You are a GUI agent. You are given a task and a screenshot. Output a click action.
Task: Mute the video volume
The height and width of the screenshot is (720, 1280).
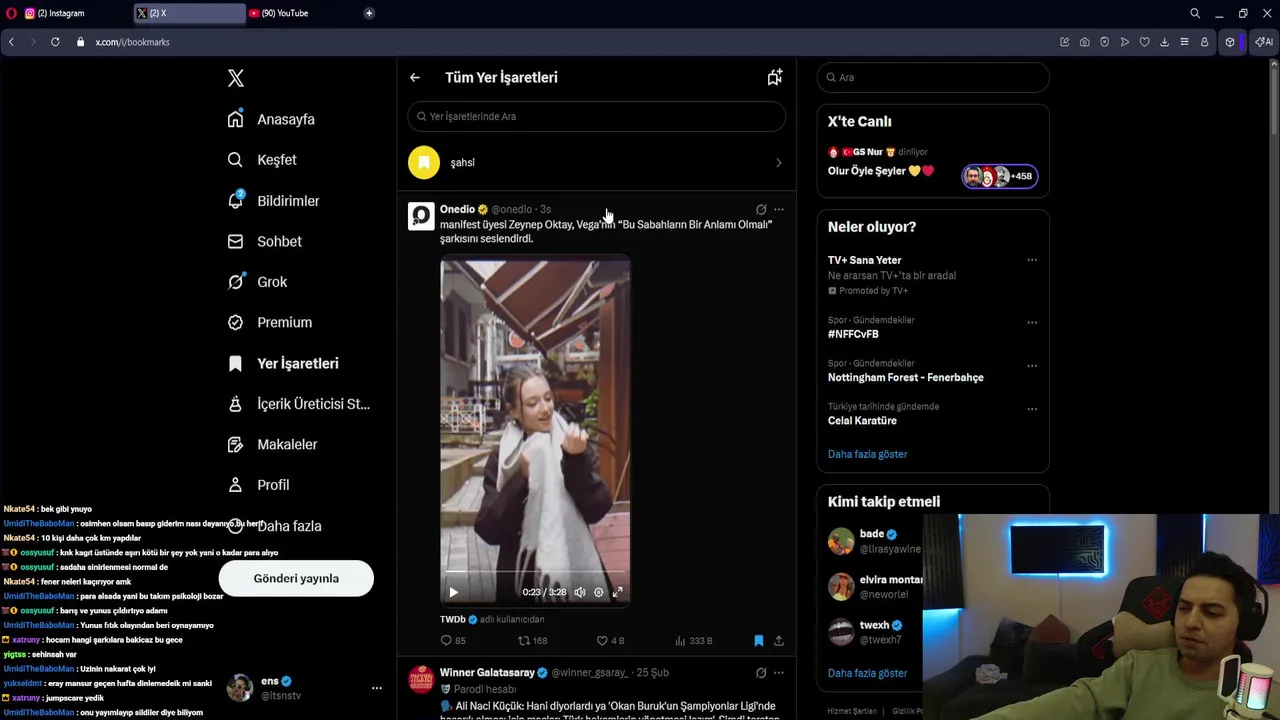point(579,592)
